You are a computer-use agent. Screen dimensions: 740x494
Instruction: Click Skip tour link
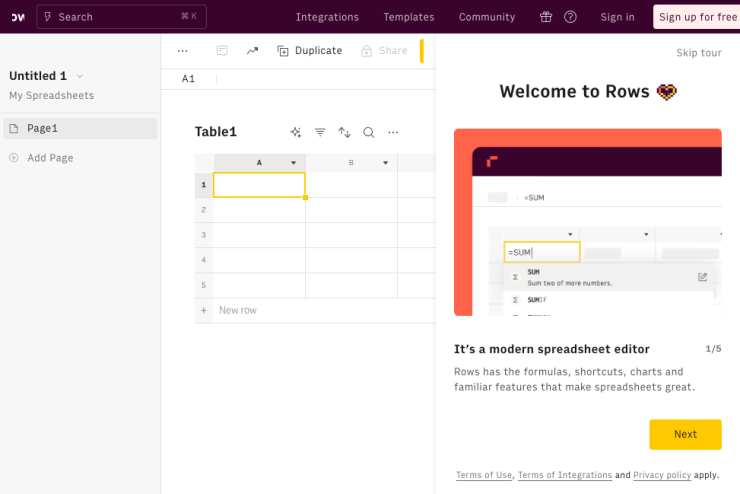click(698, 53)
